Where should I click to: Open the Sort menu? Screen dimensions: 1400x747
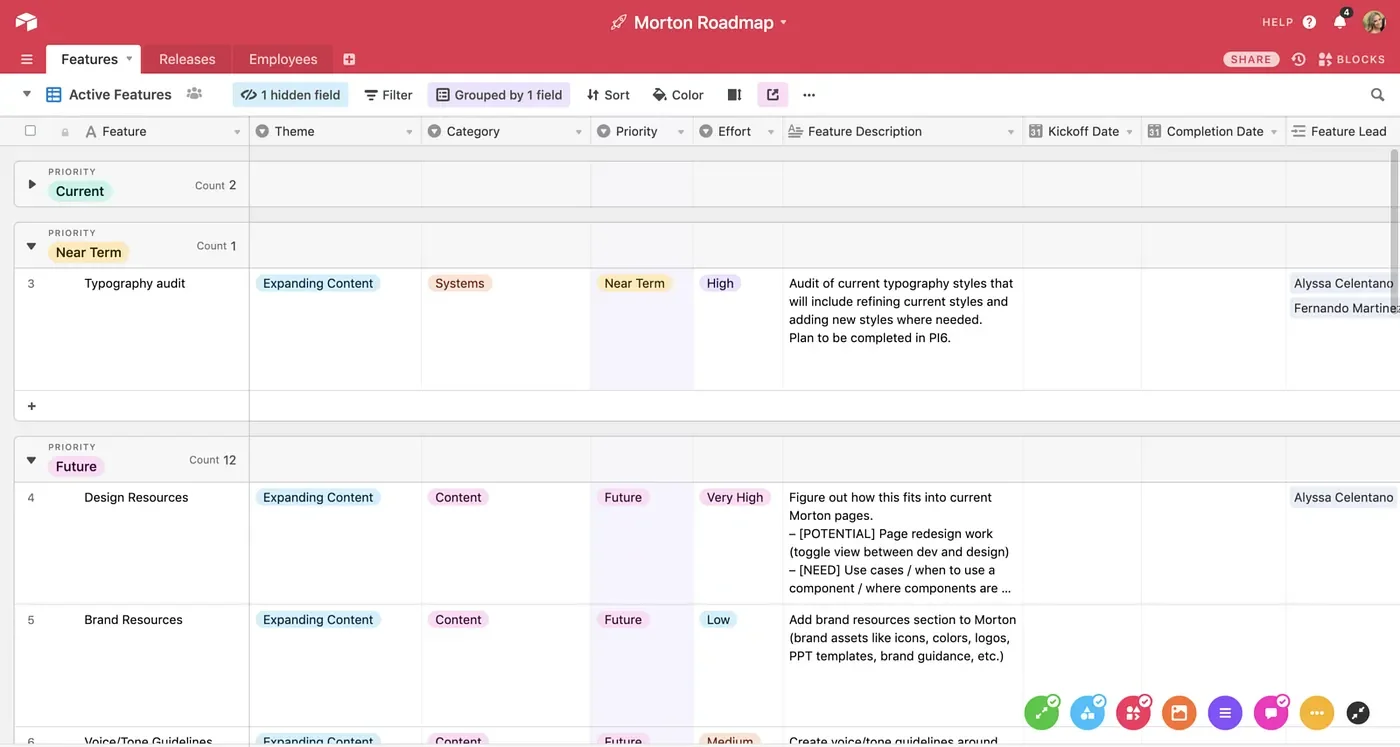tap(608, 95)
